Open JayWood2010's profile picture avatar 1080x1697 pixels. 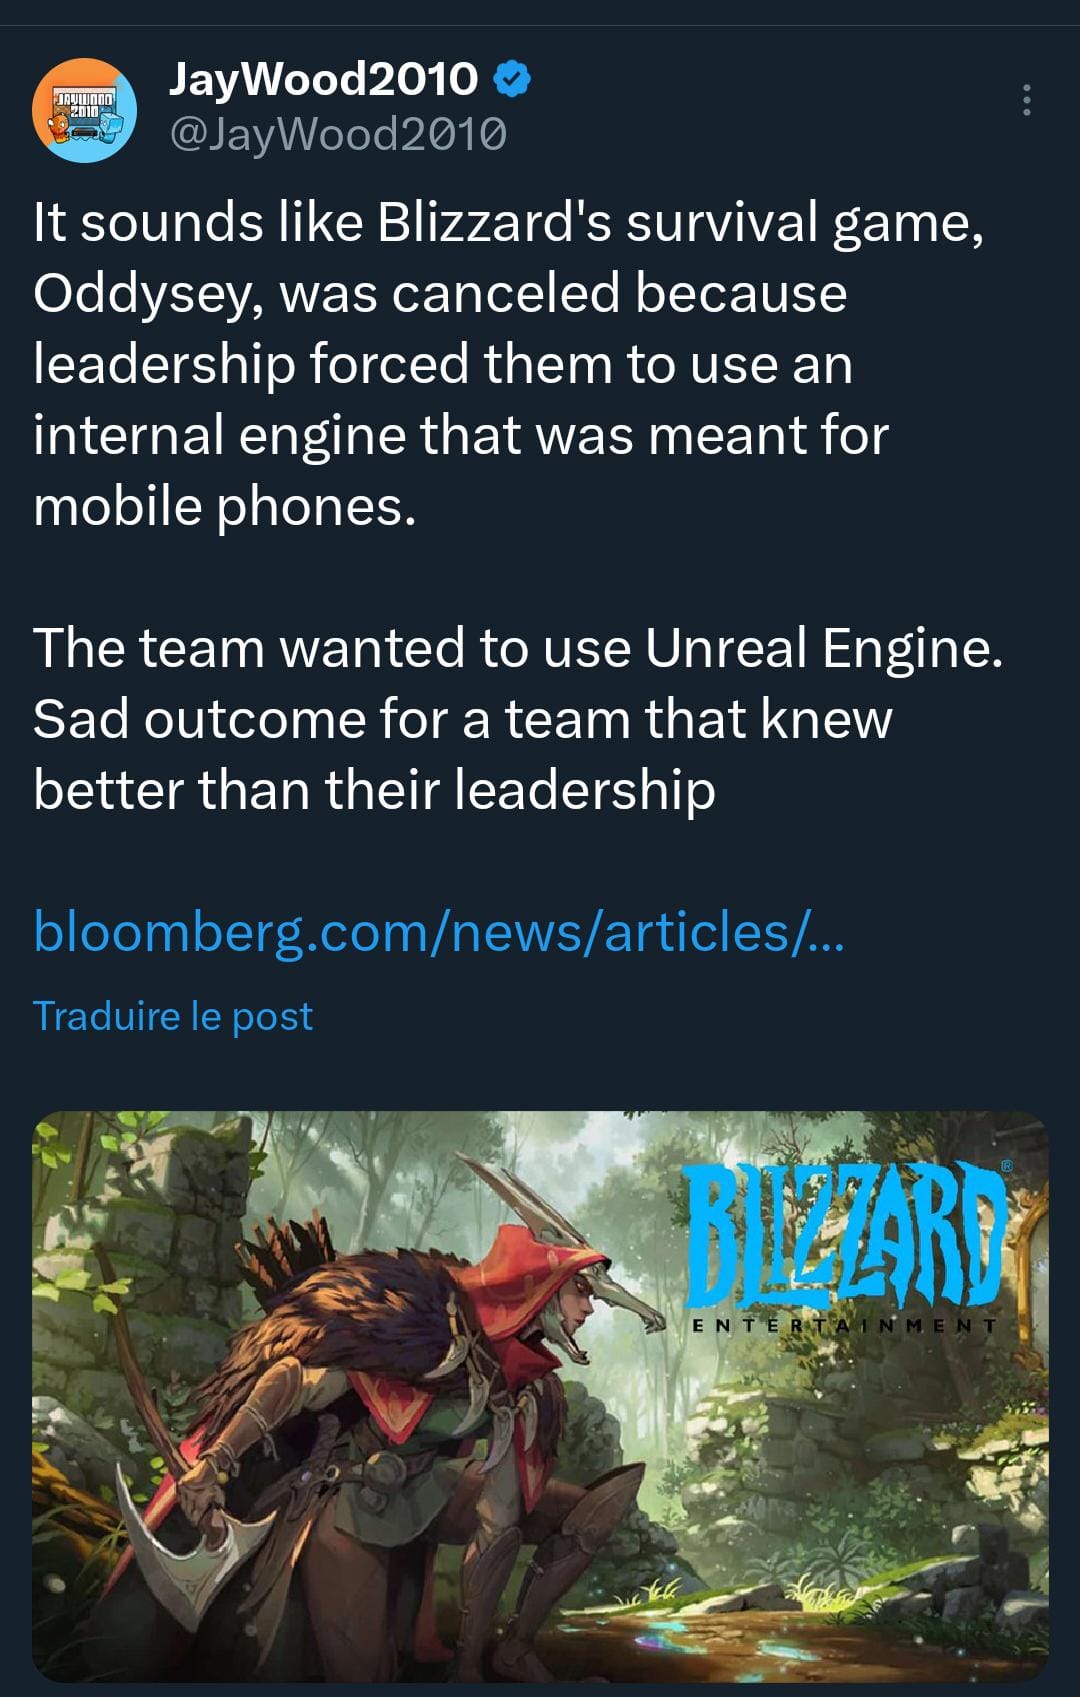pos(84,110)
